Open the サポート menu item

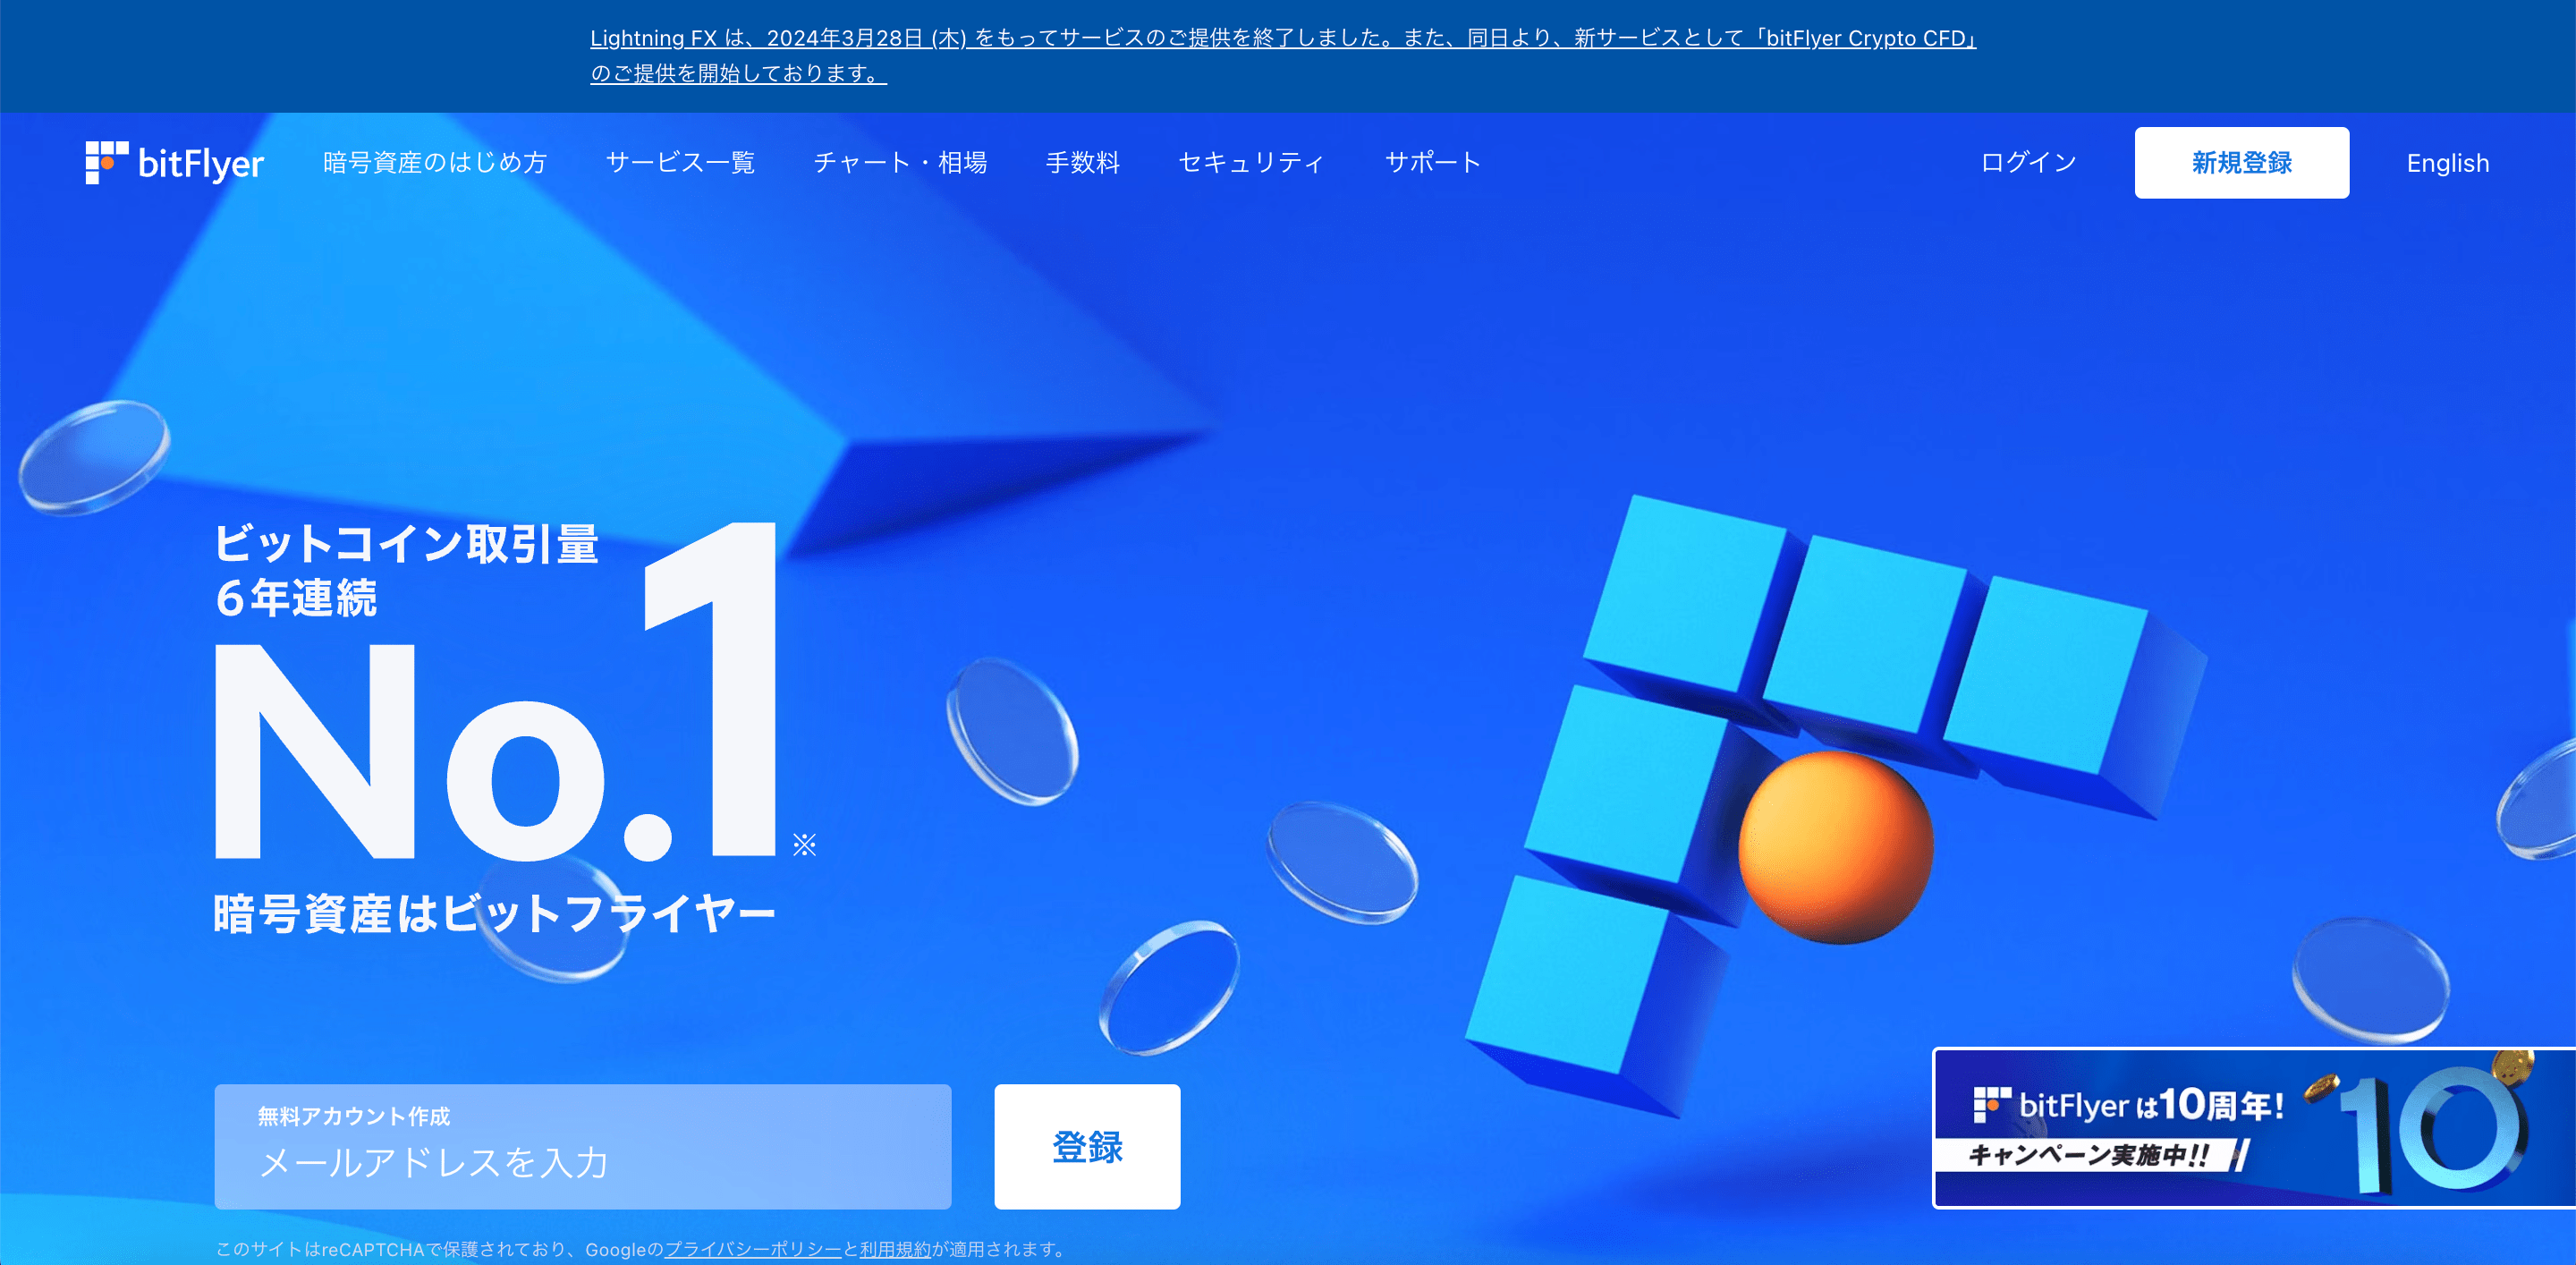1433,163
